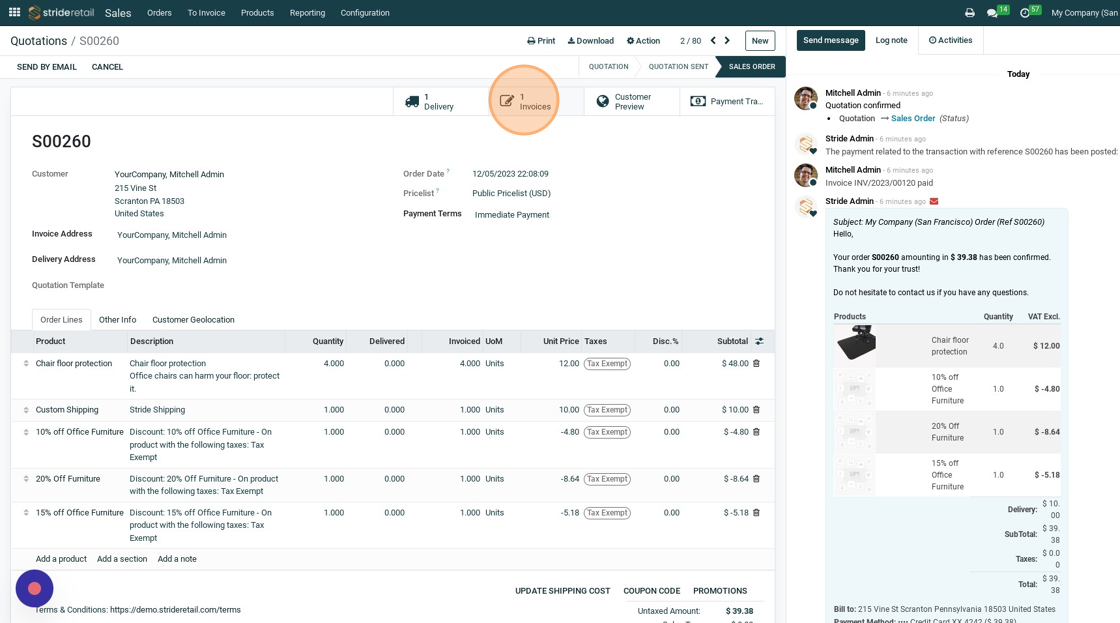Delete the 20% Off Furniture line
Viewport: 1120px width, 623px height.
tap(756, 479)
